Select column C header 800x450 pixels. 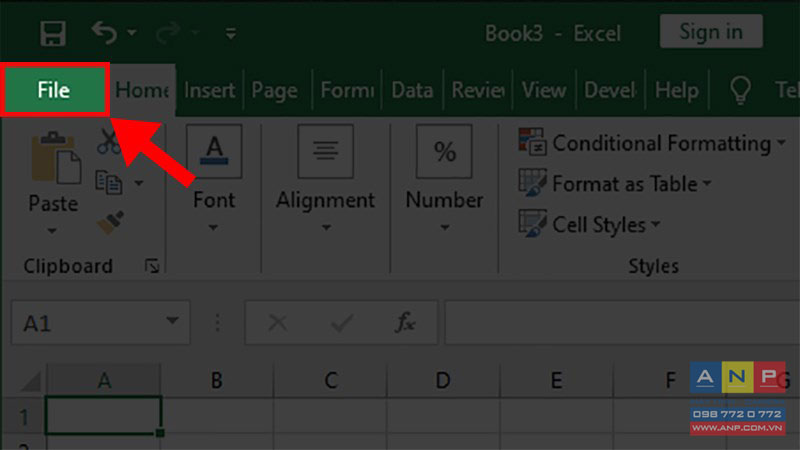point(331,380)
